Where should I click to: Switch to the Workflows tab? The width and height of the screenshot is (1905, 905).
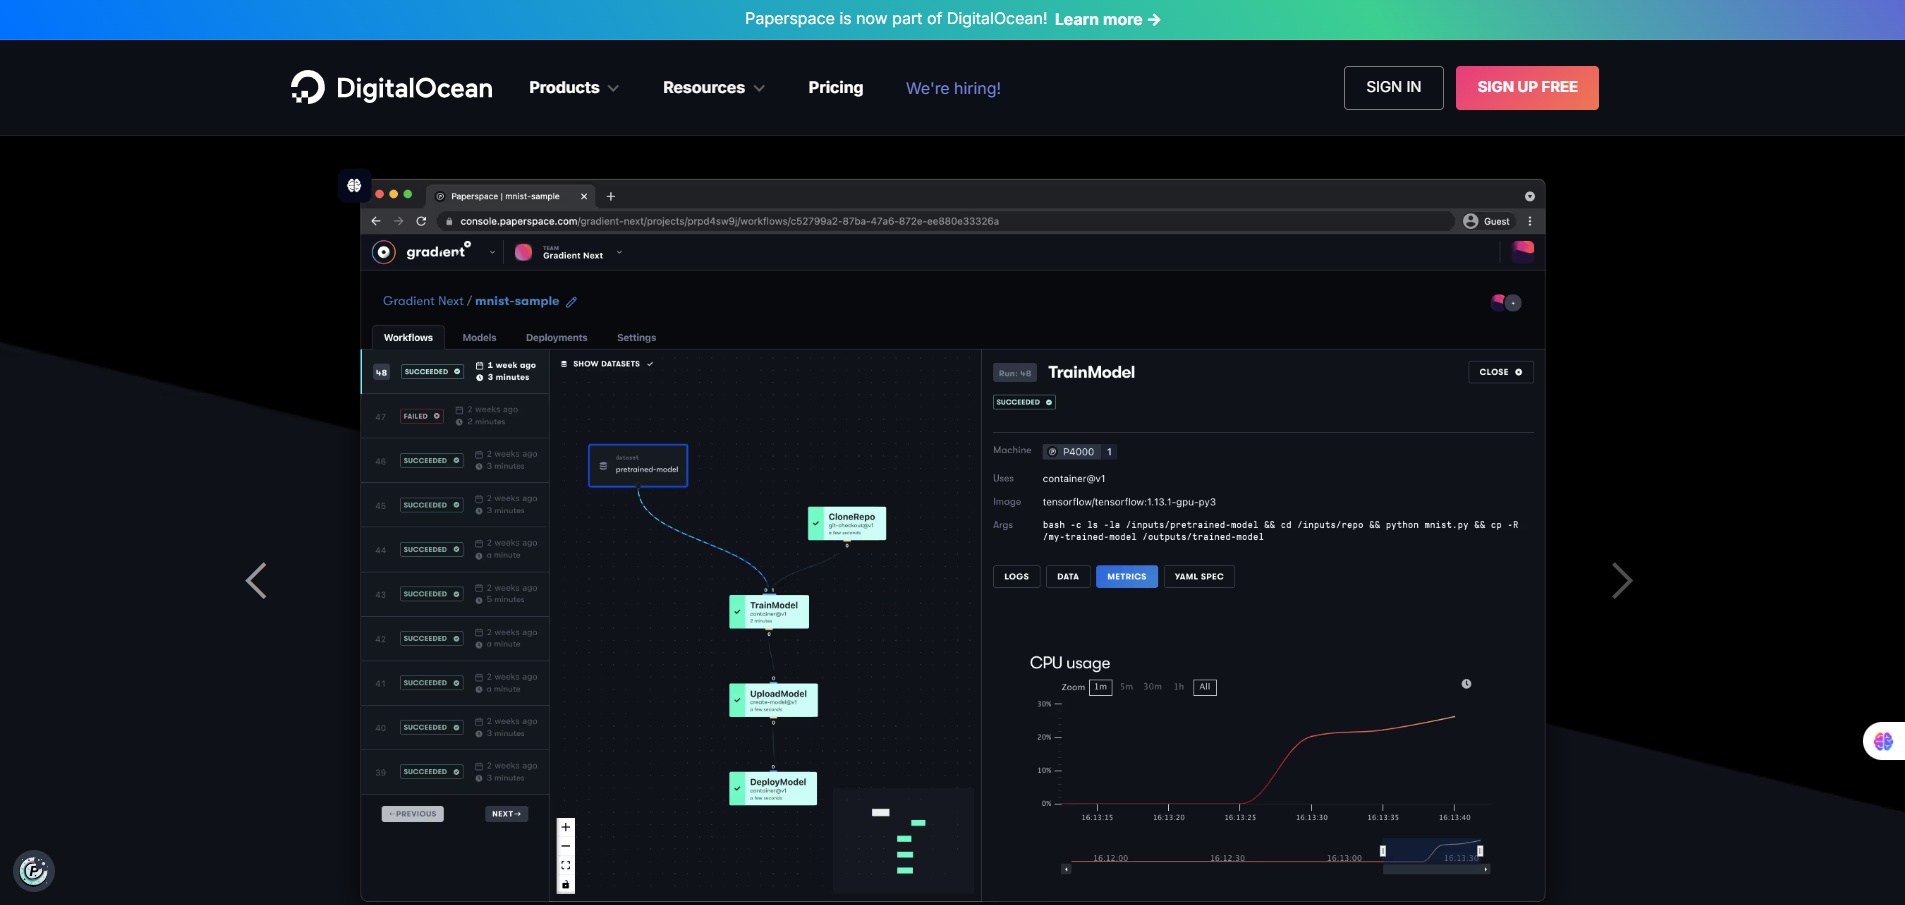click(408, 338)
